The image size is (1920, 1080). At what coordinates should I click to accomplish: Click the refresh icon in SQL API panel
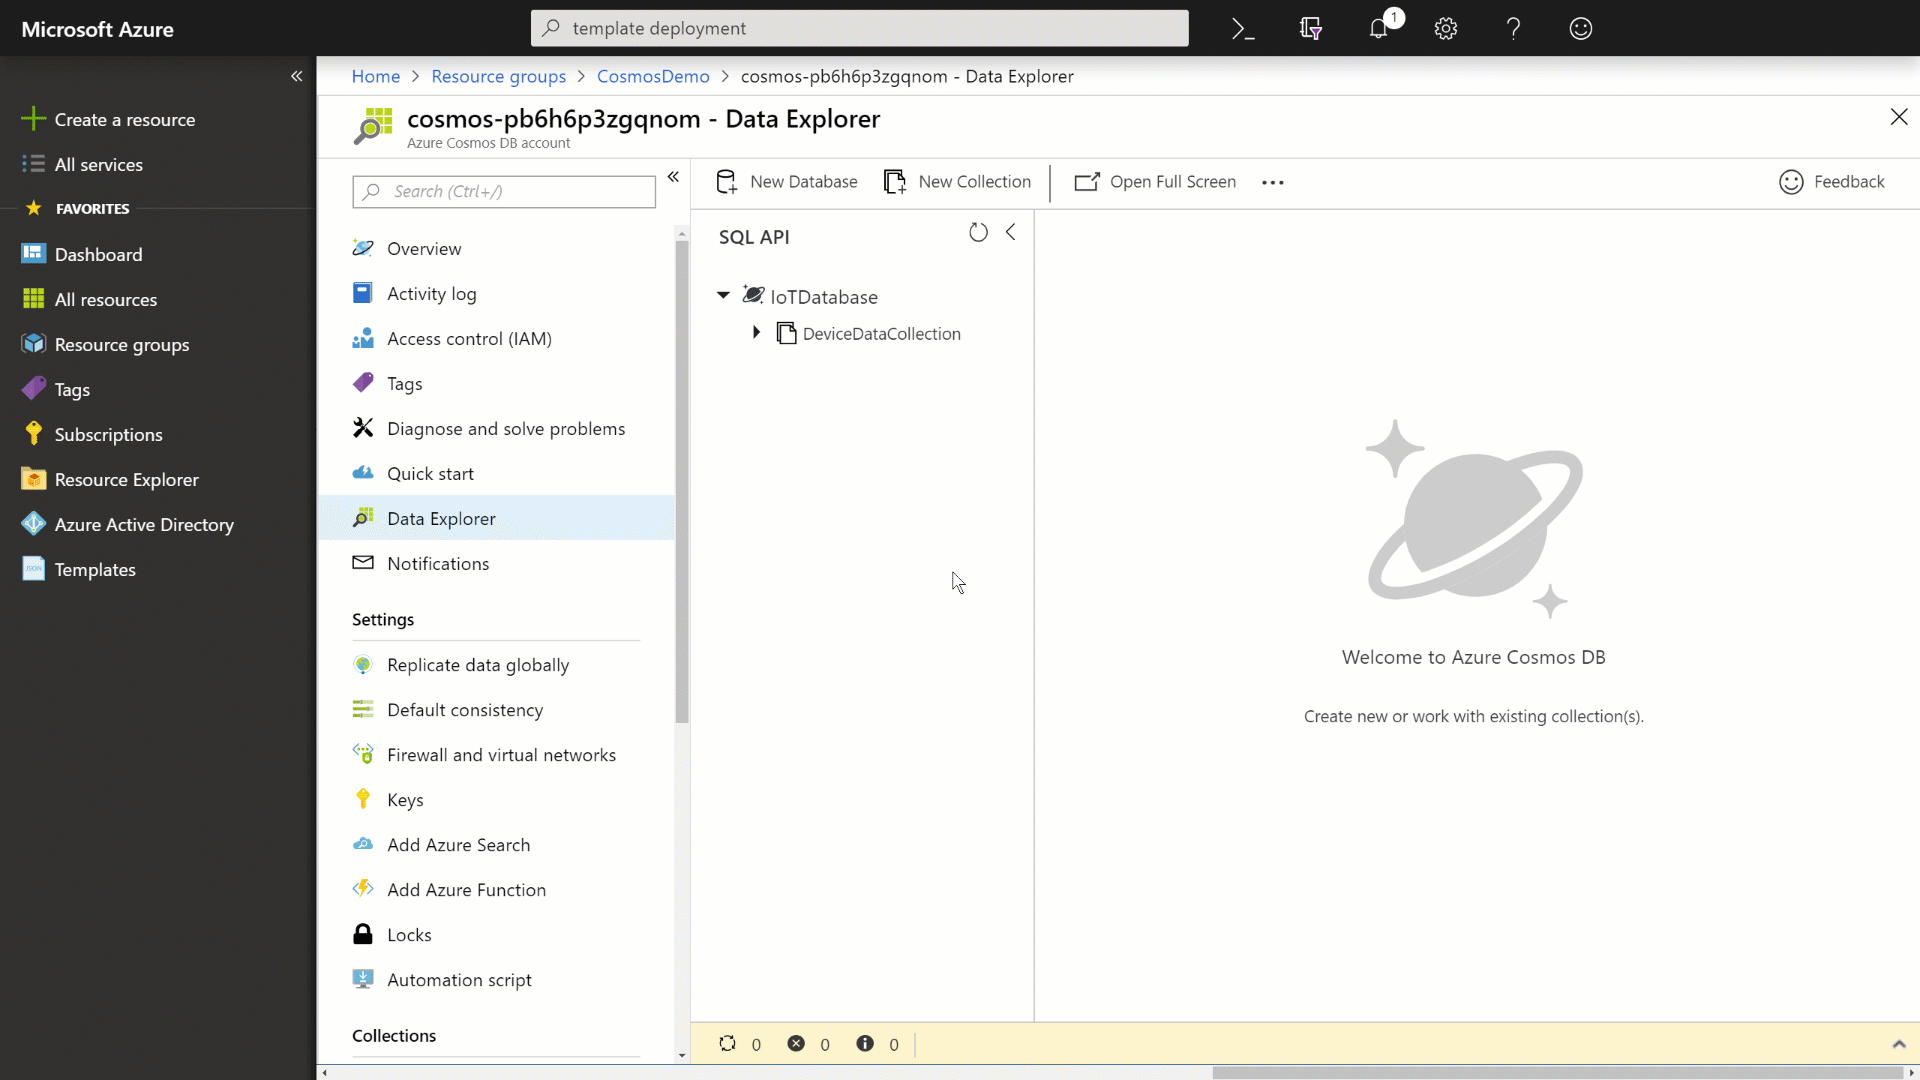click(978, 232)
